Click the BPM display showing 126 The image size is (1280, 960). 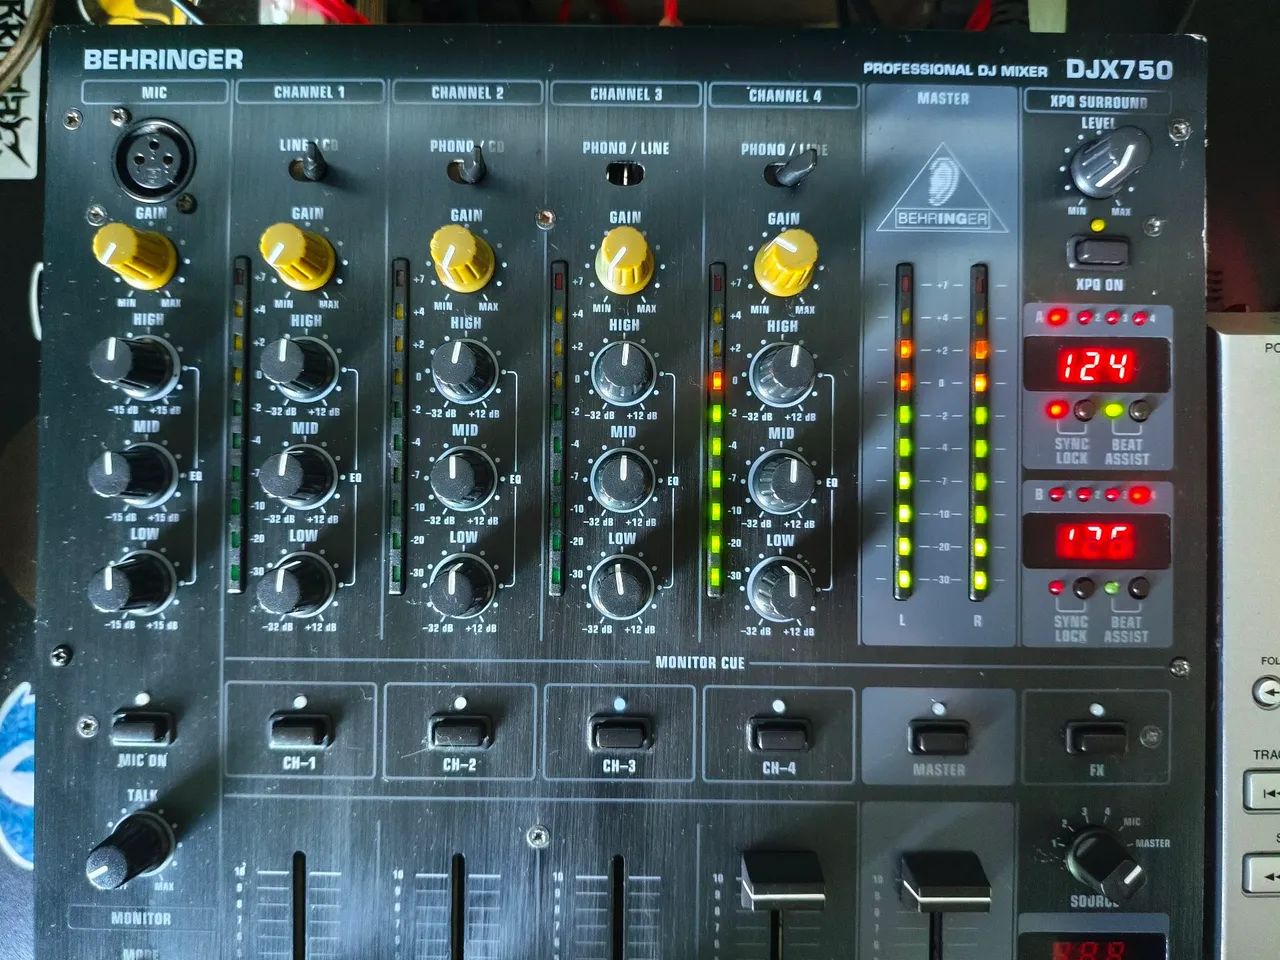(1095, 542)
